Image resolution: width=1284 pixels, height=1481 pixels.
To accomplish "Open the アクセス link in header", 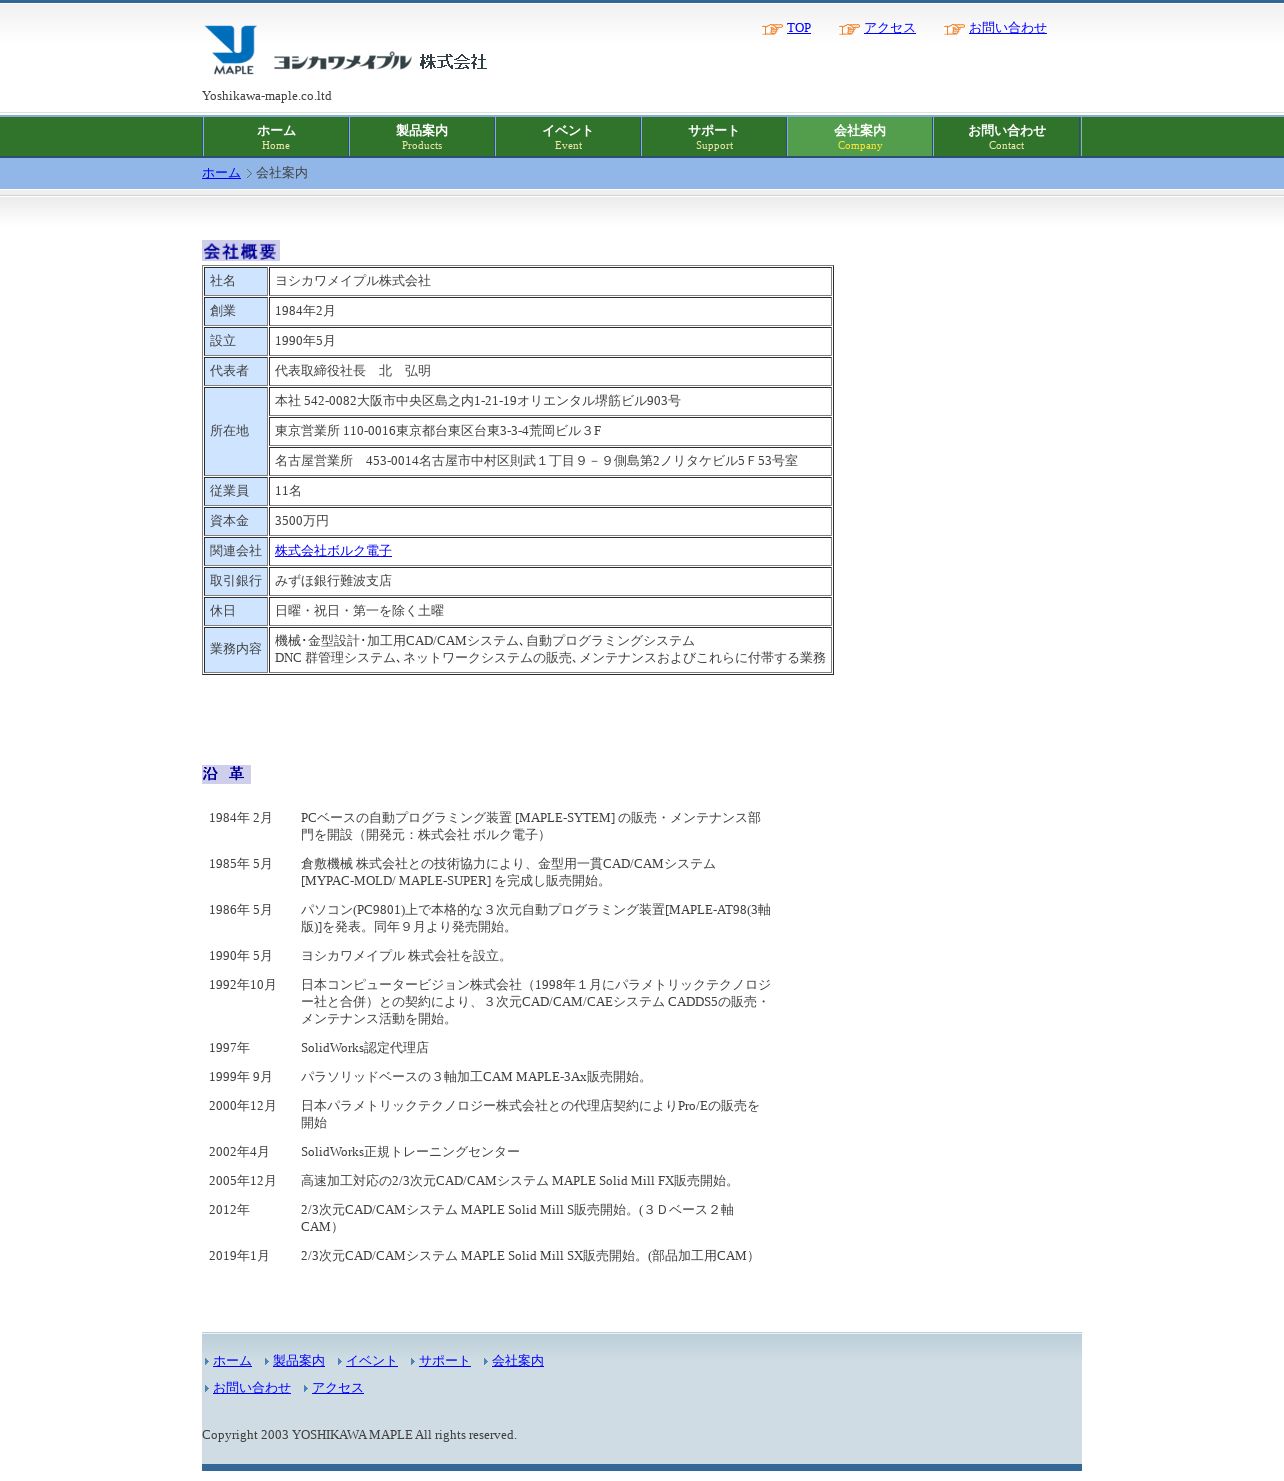I will 890,28.
